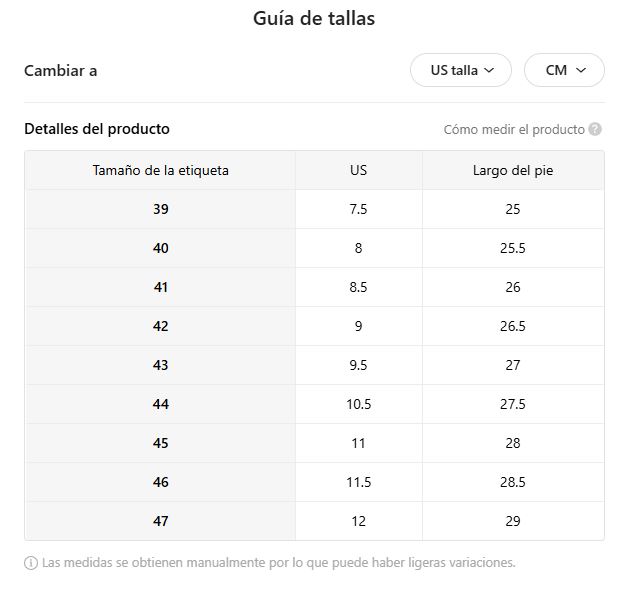Click the help icon beside Cómo medir
Image resolution: width=639 pixels, height=603 pixels.
pos(595,129)
